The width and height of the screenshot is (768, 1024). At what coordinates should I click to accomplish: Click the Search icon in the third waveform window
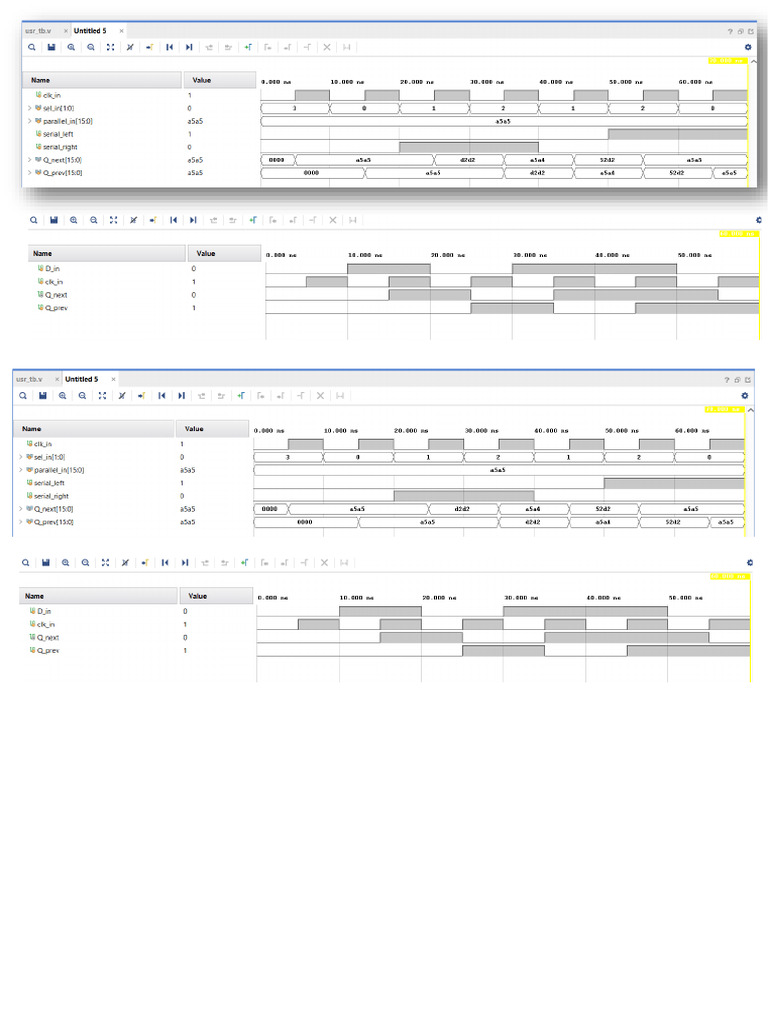(x=23, y=396)
